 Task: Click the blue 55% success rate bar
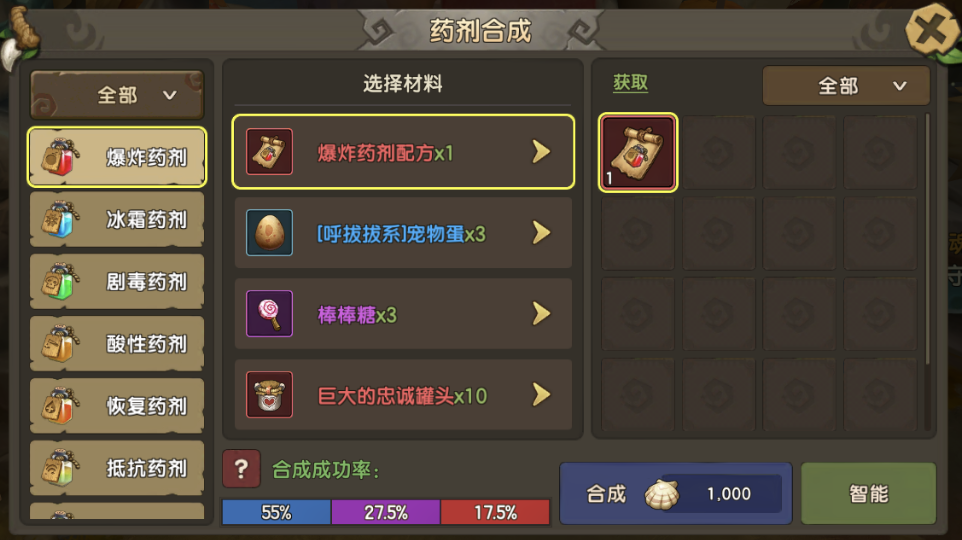tap(276, 512)
